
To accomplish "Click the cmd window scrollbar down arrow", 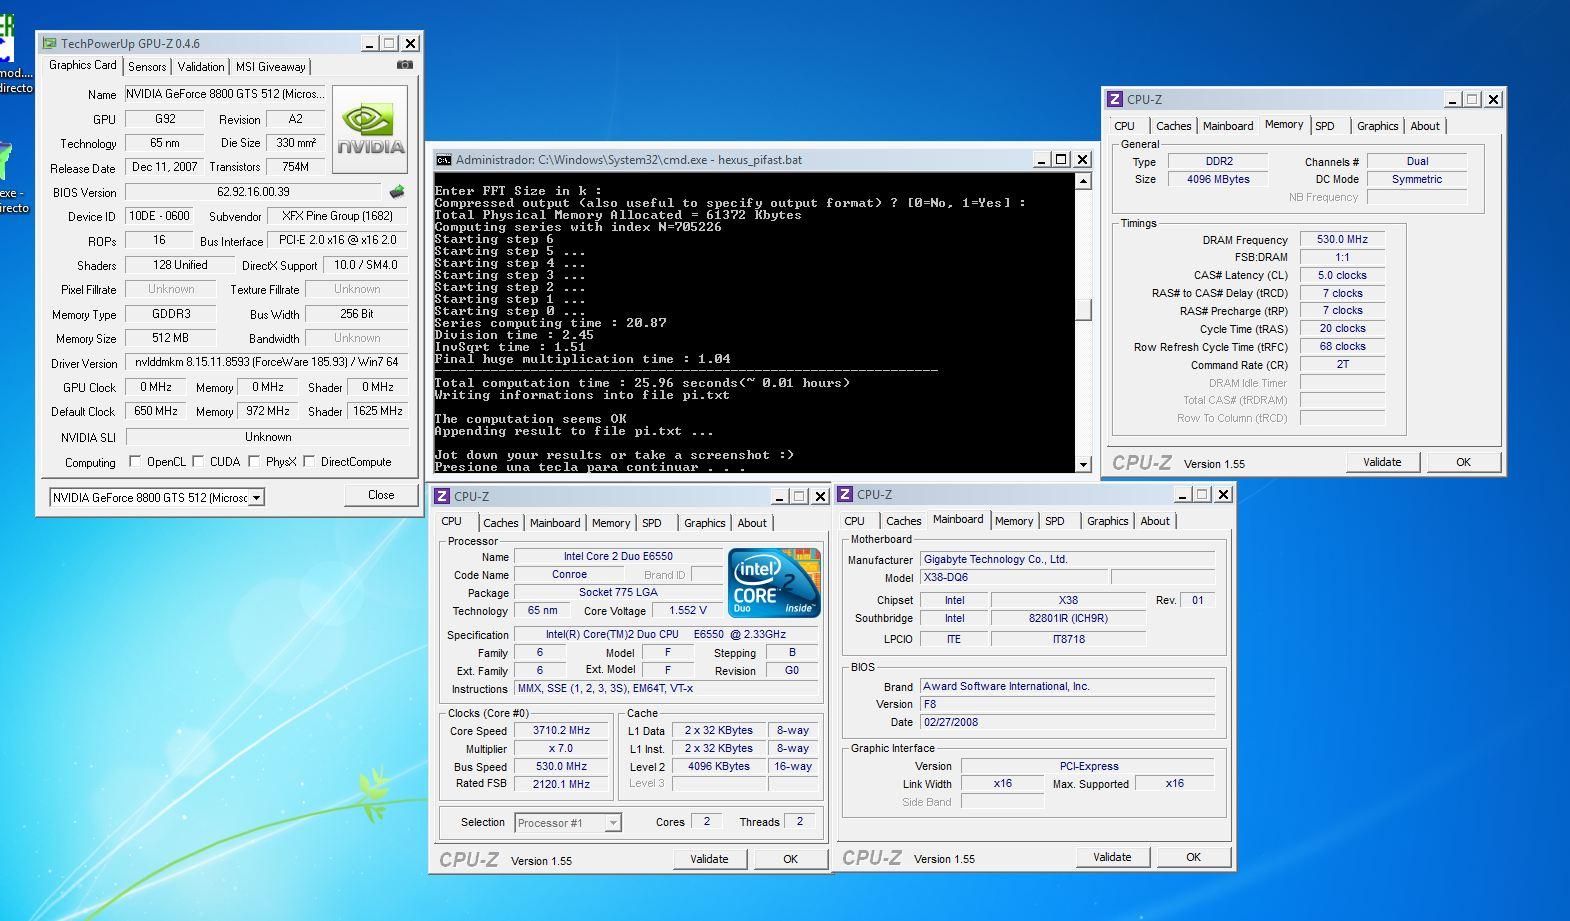I will tap(1083, 465).
